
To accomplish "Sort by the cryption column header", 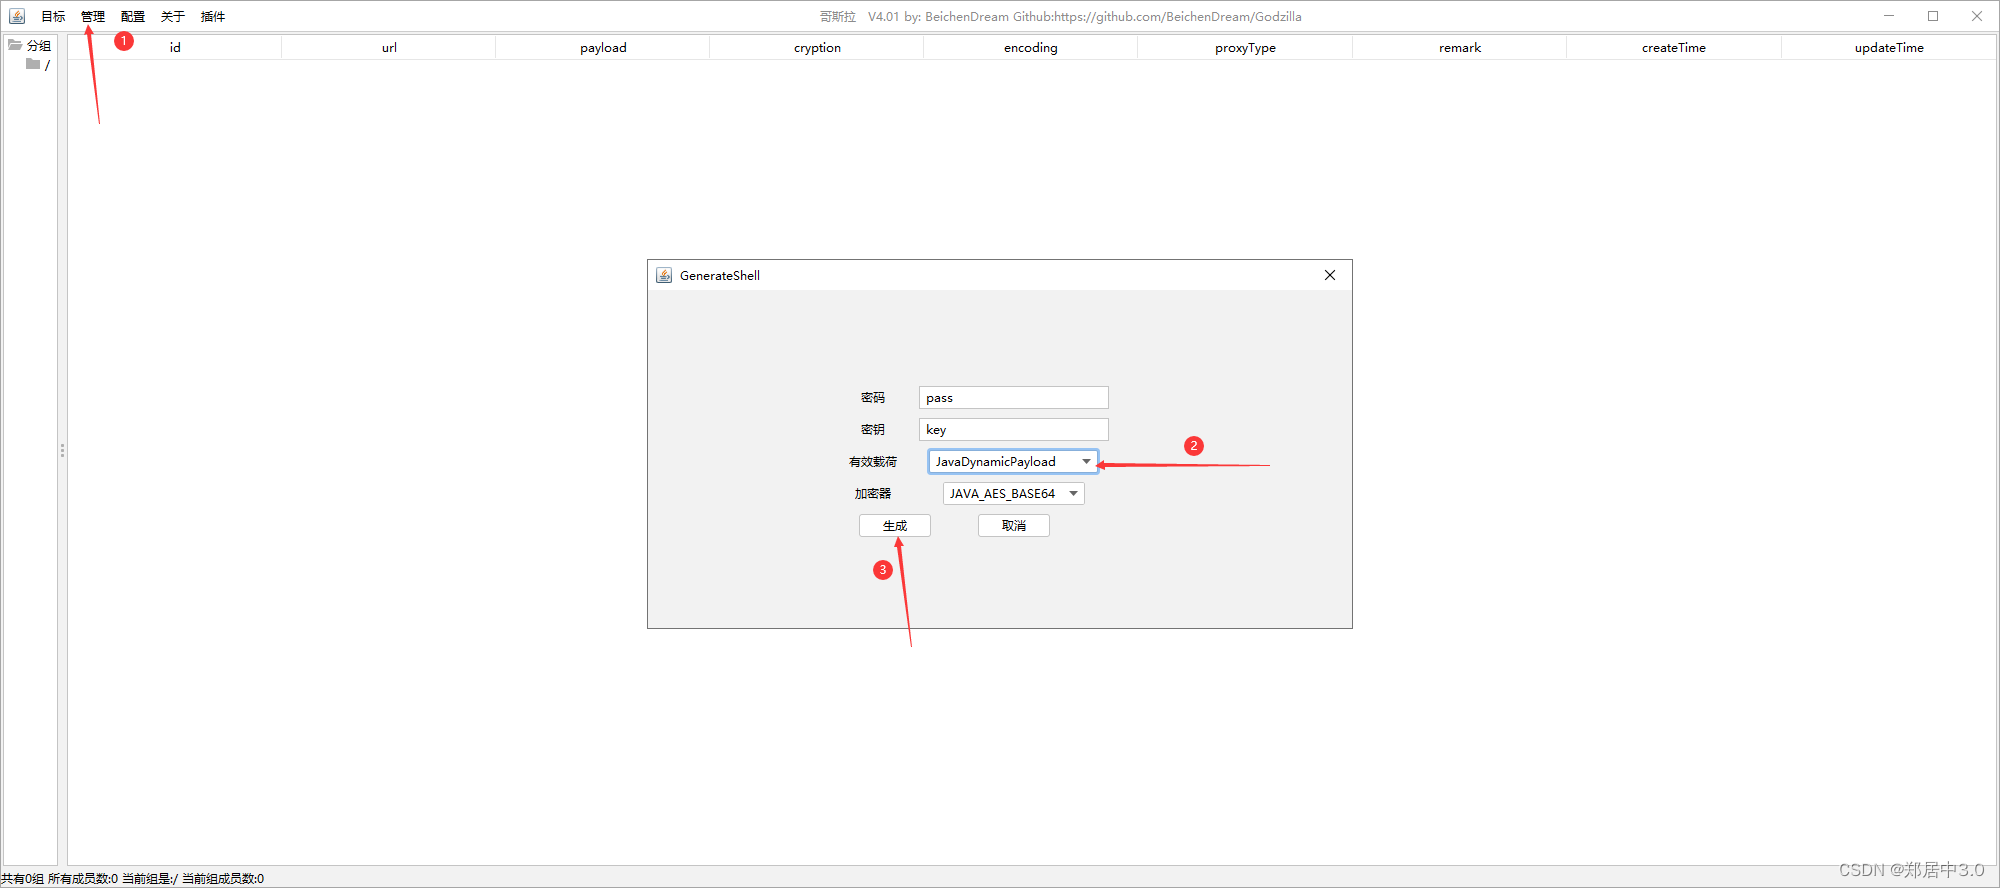I will click(817, 47).
